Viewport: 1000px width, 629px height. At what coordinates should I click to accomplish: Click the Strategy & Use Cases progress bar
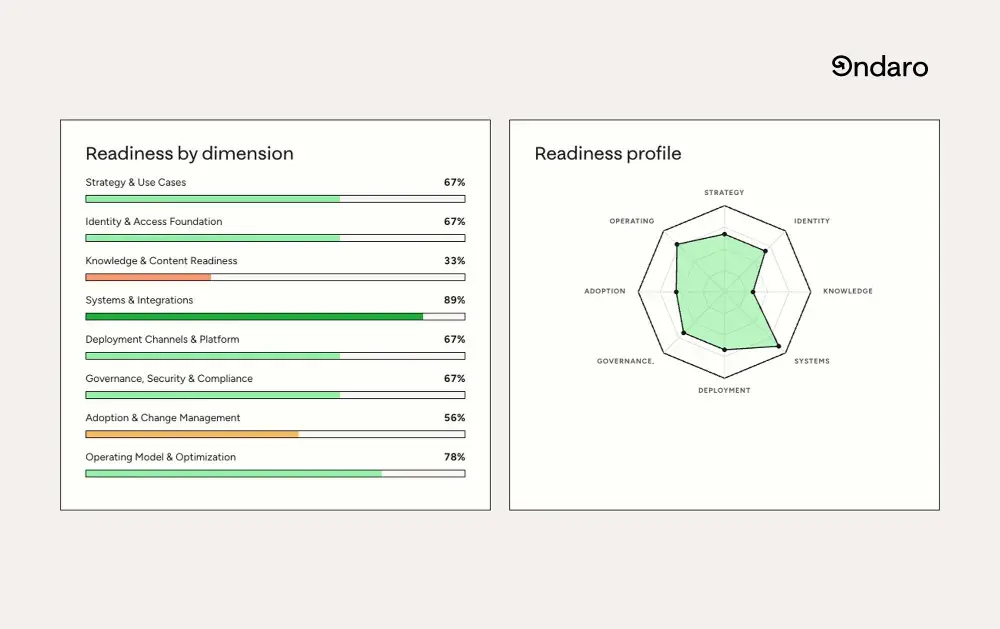pos(276,199)
